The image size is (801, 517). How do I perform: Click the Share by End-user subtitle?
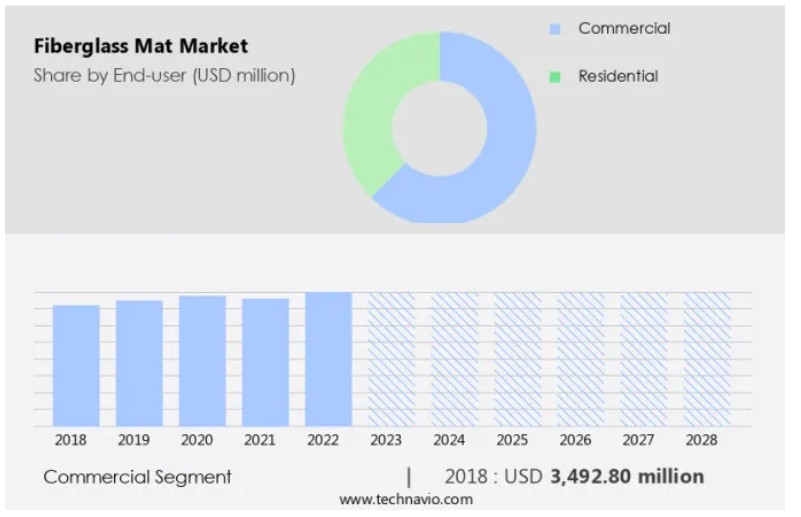(x=164, y=76)
